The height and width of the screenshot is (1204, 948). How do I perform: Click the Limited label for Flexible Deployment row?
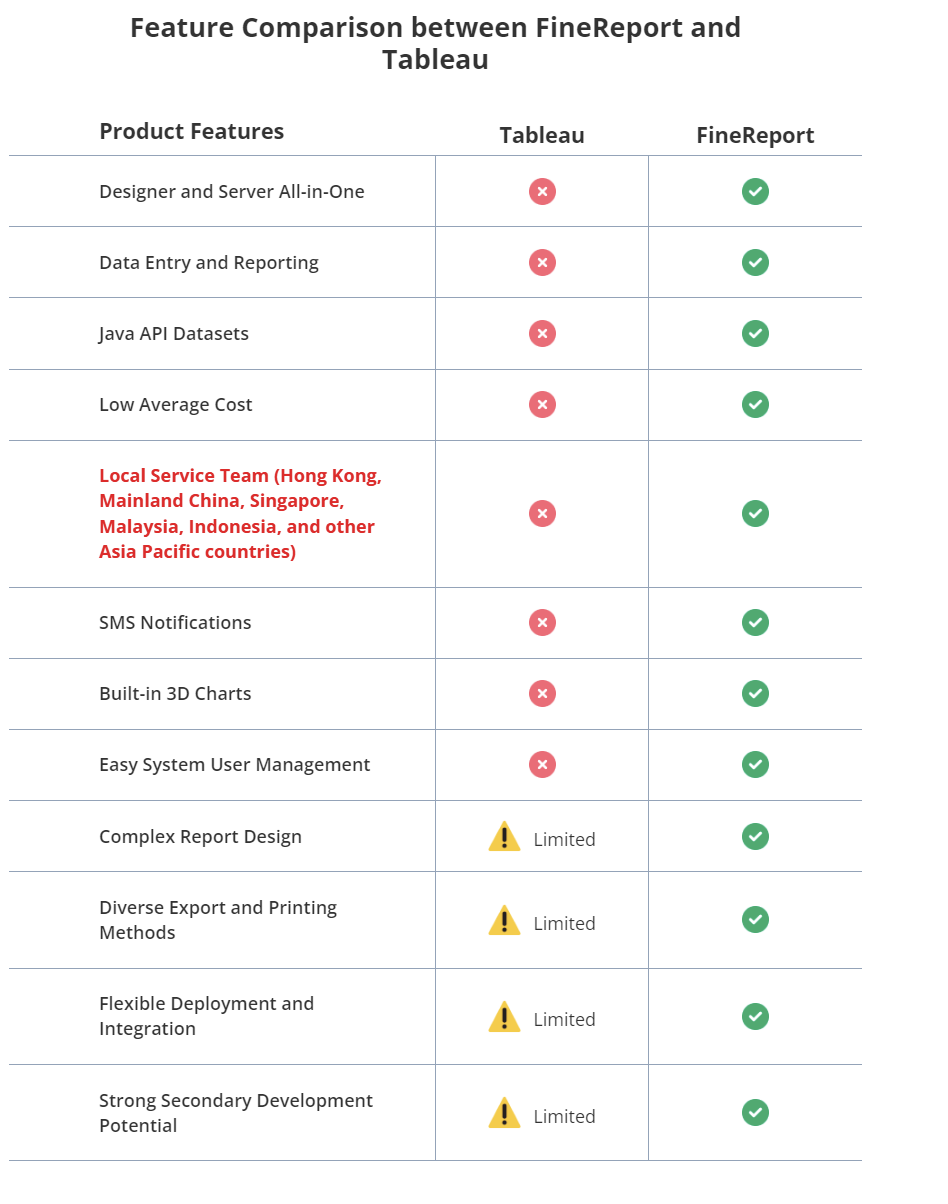tap(564, 1020)
